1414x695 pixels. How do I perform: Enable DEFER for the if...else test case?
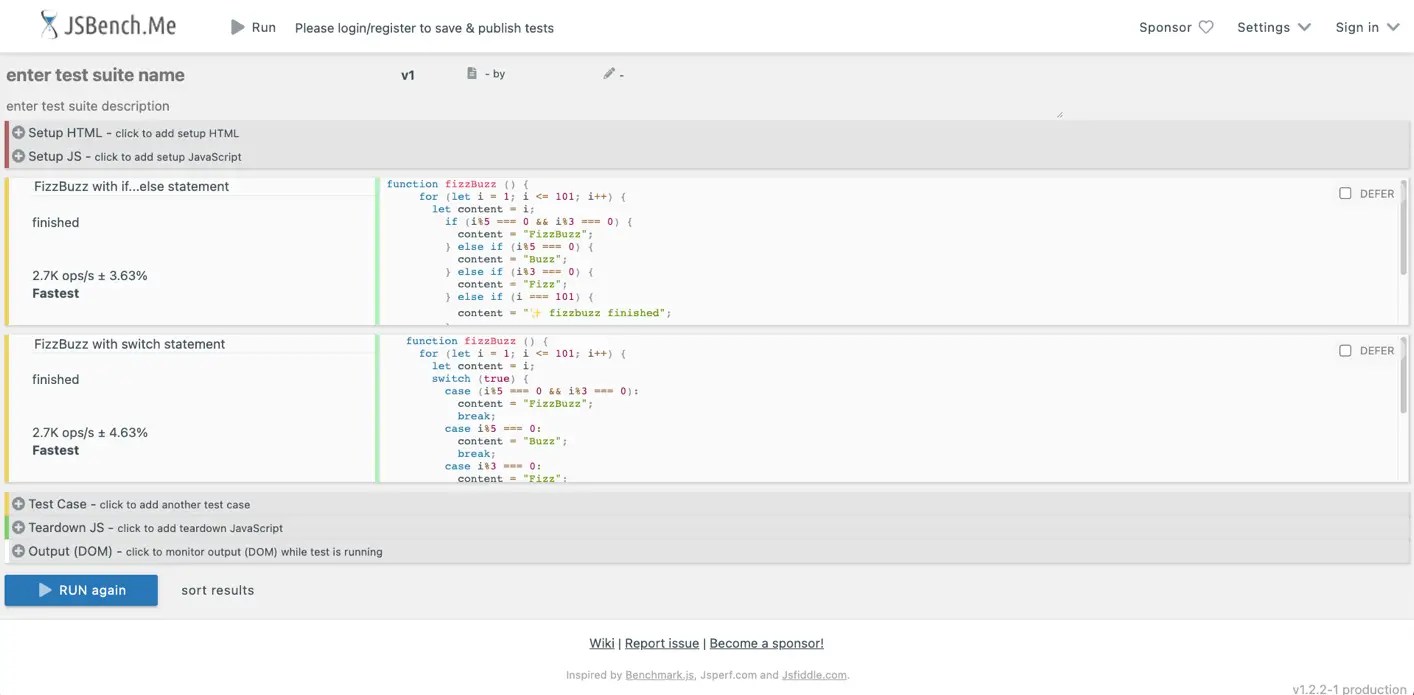click(1345, 193)
